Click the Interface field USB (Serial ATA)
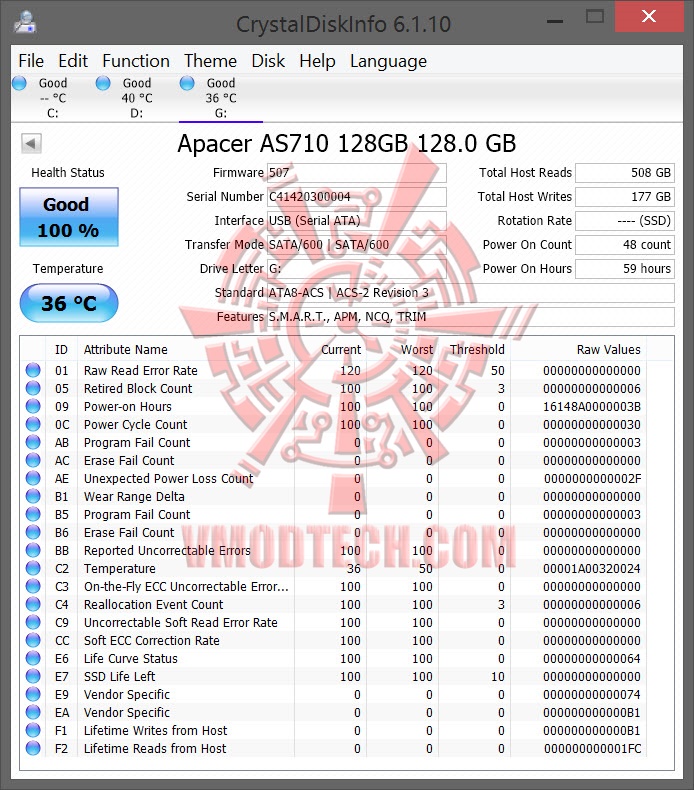Screen dimensions: 694x790 [357, 221]
